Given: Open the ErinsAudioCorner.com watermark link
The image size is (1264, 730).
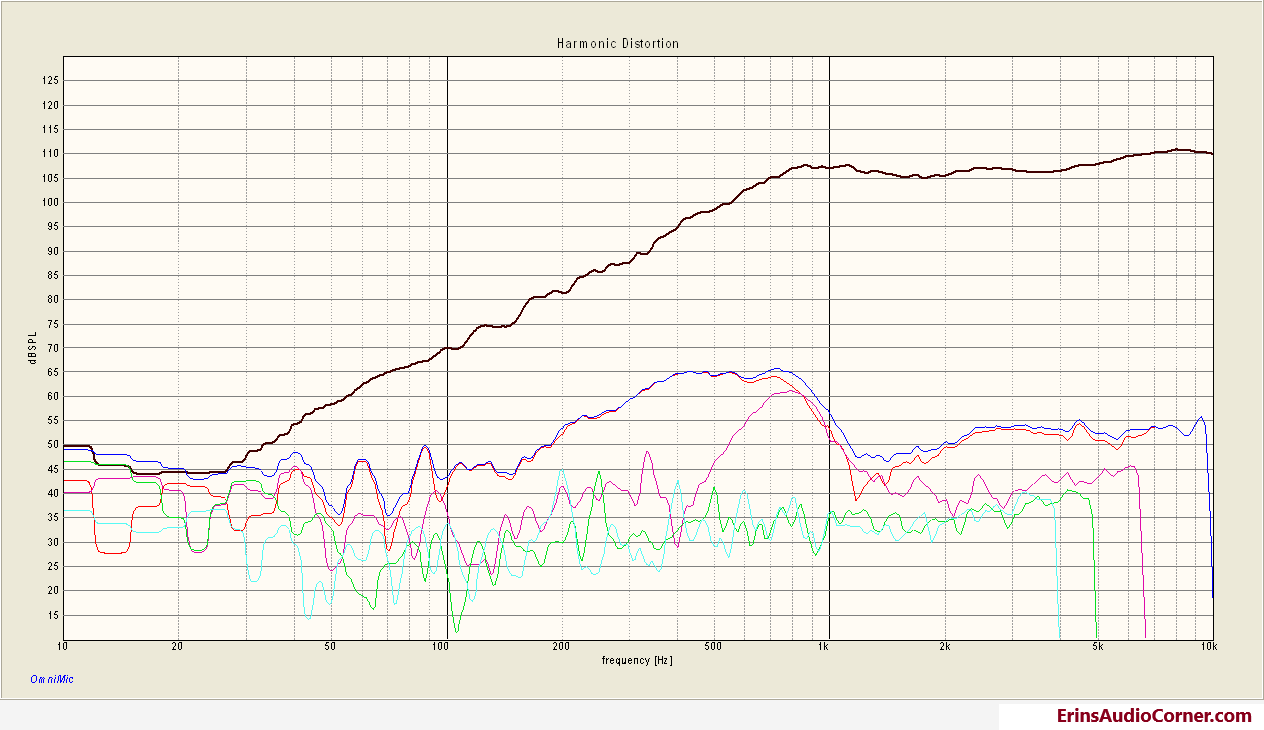Looking at the screenshot, I should [x=1154, y=715].
